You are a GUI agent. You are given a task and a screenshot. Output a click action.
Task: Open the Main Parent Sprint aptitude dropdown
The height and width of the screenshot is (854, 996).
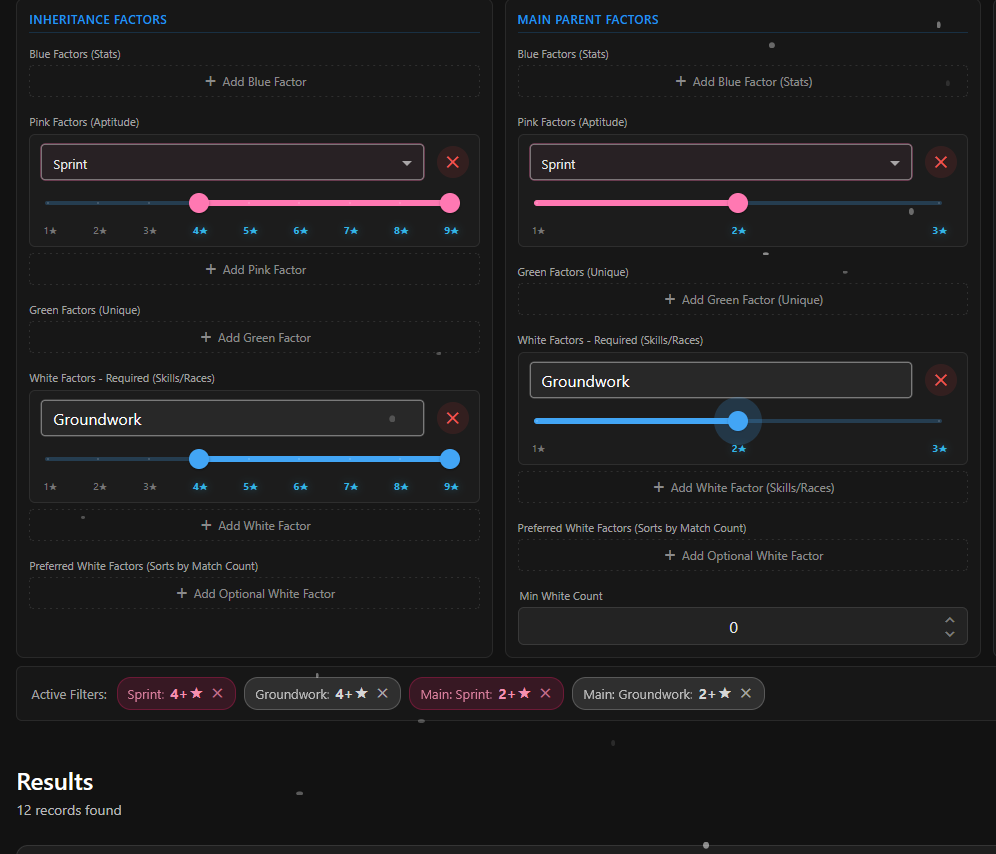pyautogui.click(x=720, y=162)
